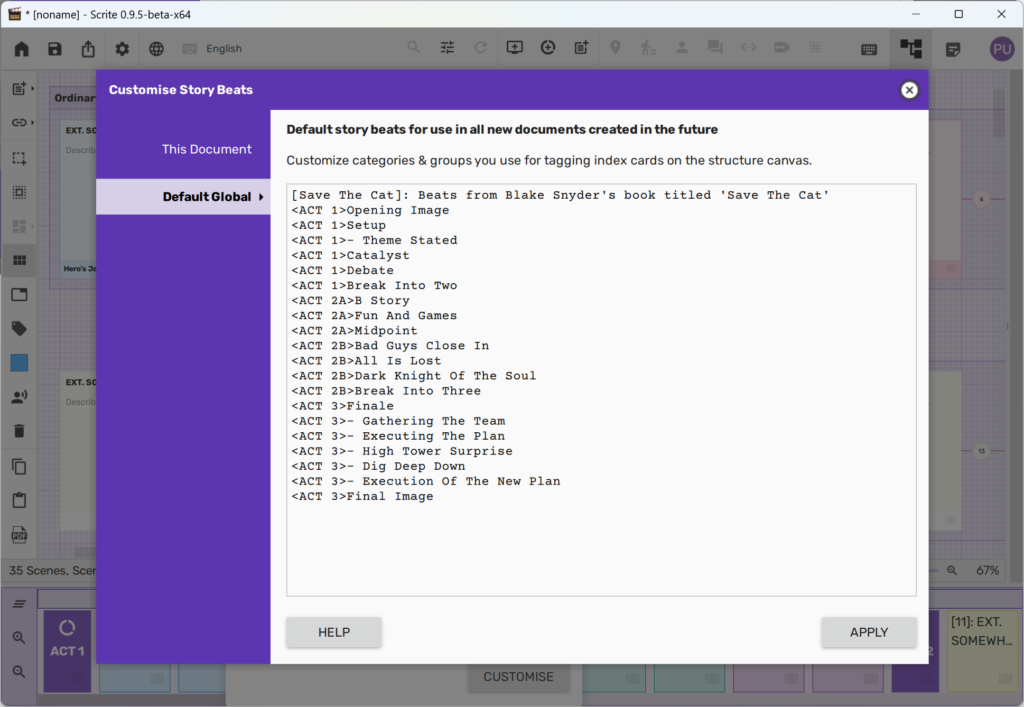This screenshot has height=707, width=1024.
Task: Click the trash delete sidebar icon
Action: pos(20,431)
